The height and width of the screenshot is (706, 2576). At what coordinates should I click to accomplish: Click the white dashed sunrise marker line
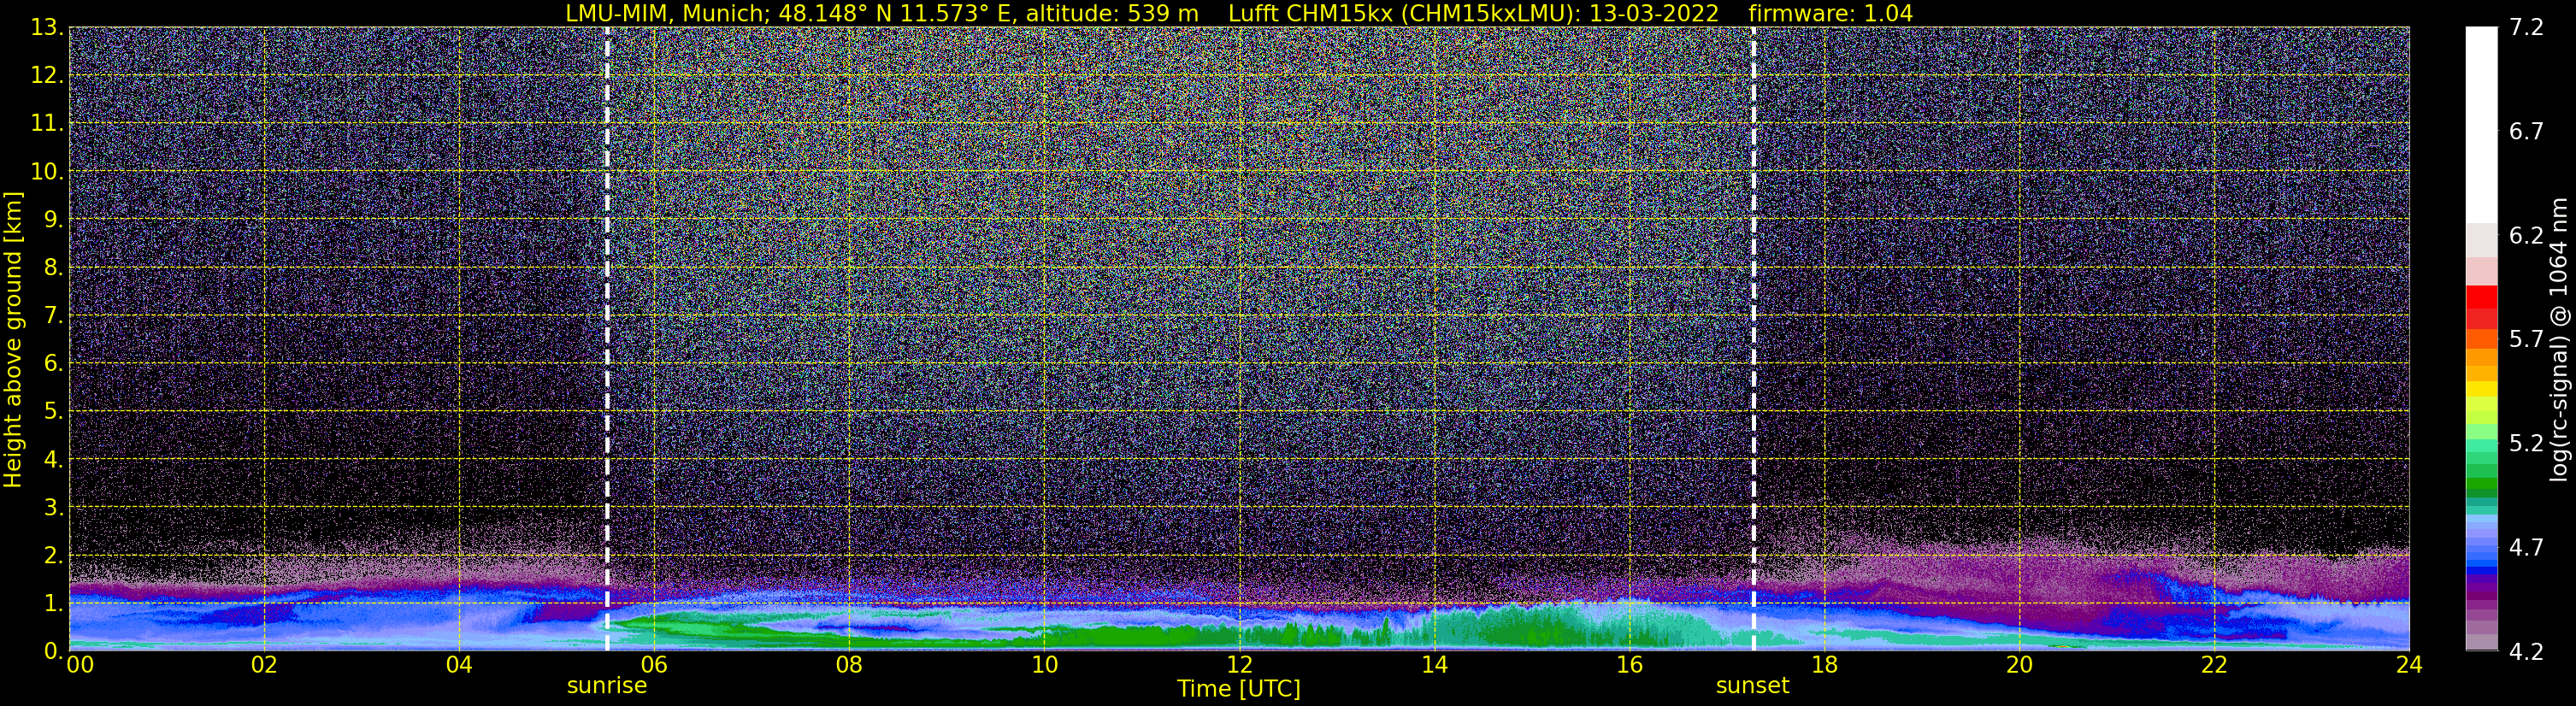click(607, 339)
